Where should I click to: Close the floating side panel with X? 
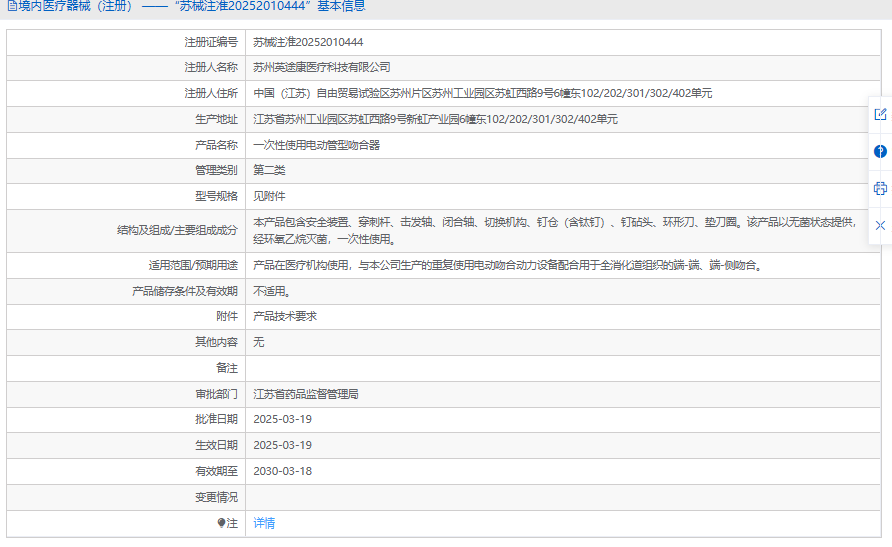[x=880, y=225]
